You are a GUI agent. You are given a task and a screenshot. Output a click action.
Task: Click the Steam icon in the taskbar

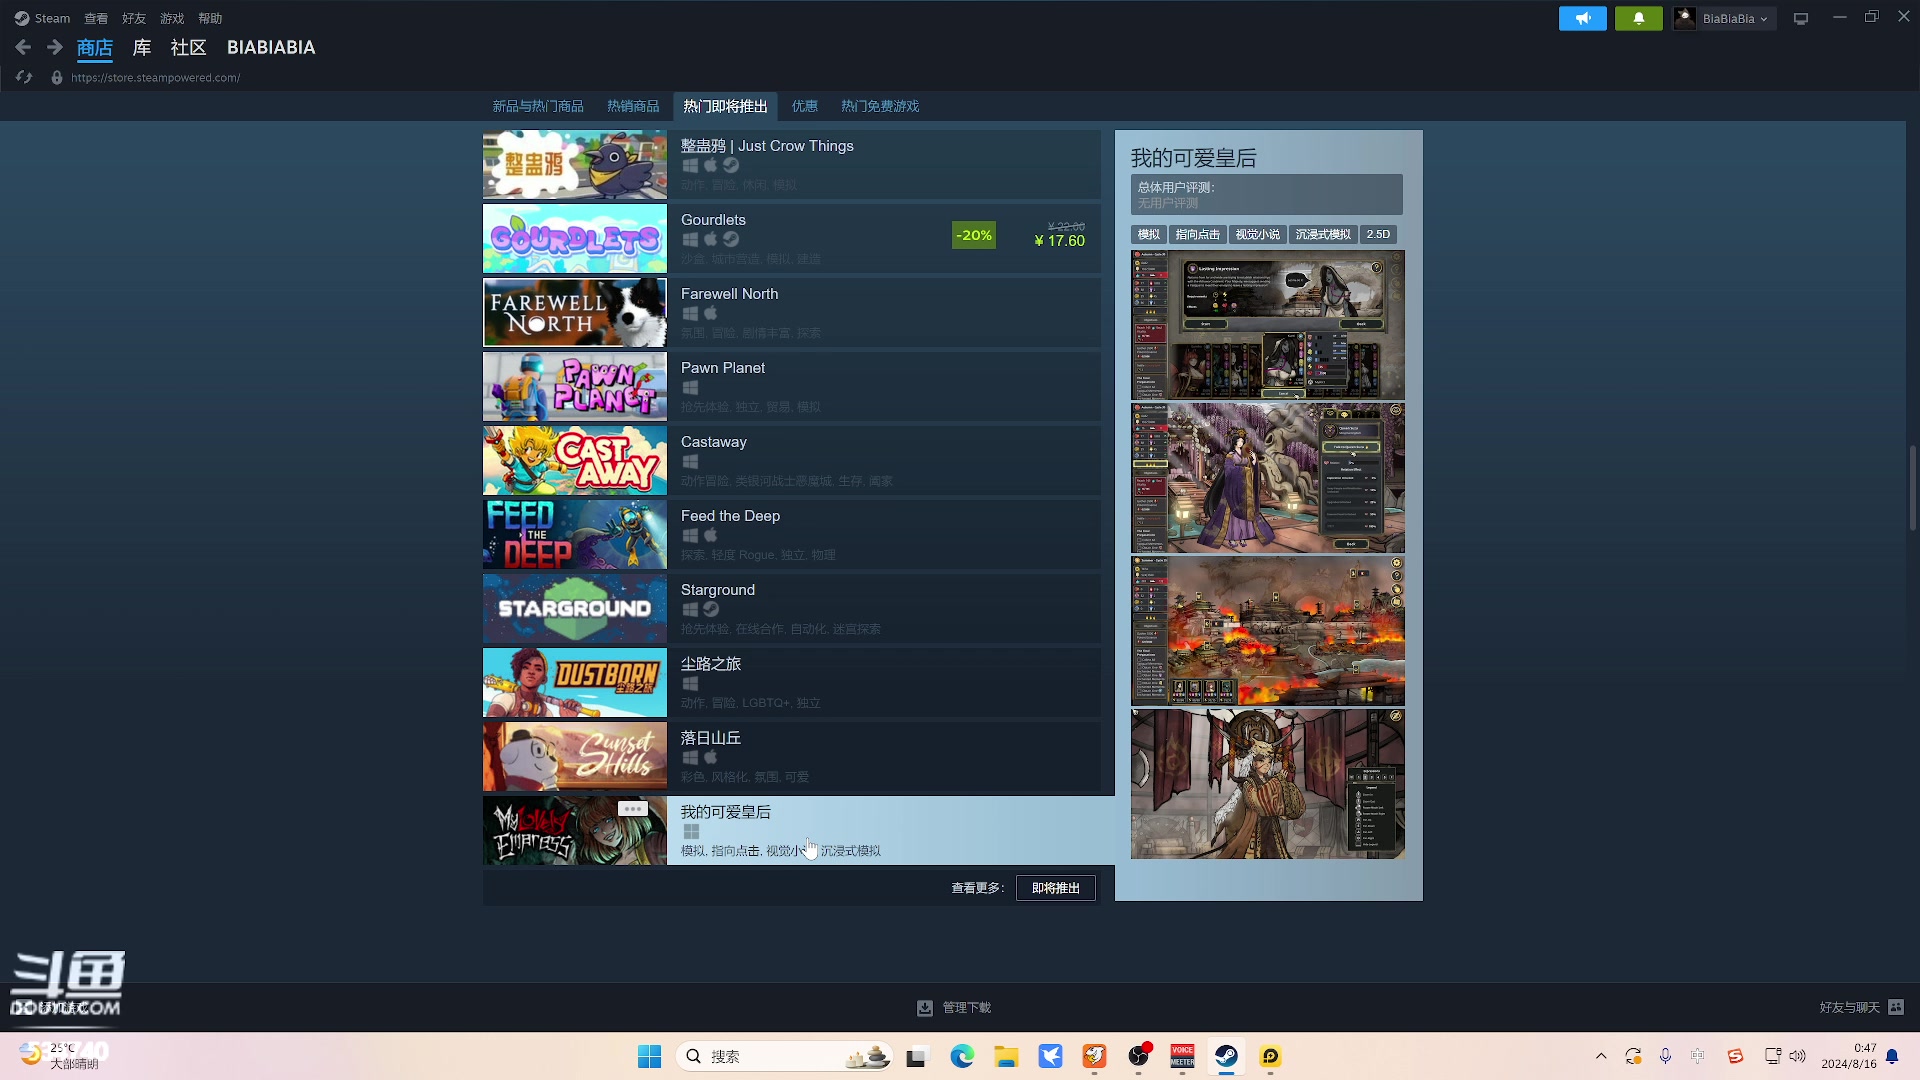click(x=1226, y=1056)
